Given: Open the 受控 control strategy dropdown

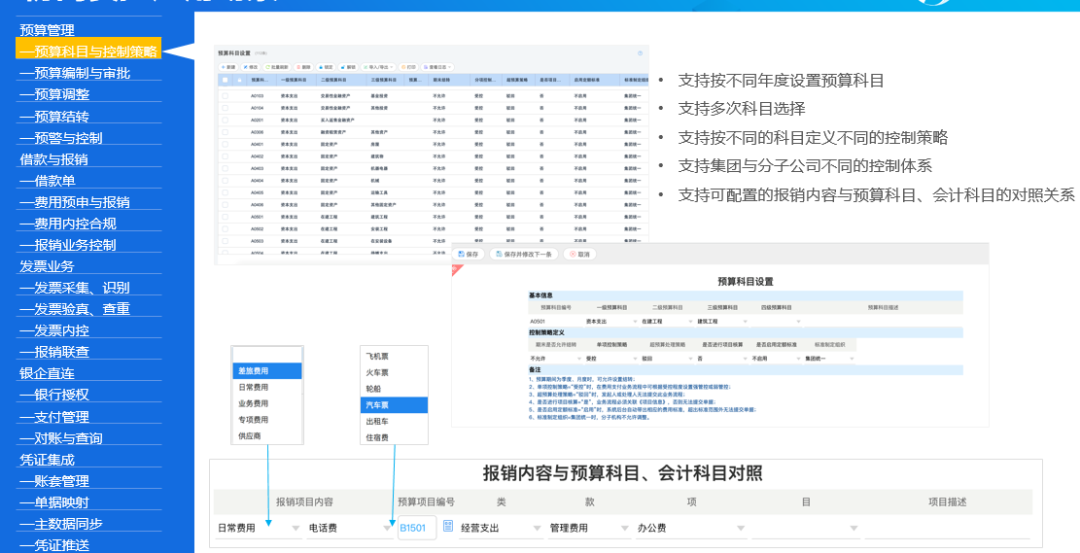Looking at the screenshot, I should pyautogui.click(x=612, y=358).
